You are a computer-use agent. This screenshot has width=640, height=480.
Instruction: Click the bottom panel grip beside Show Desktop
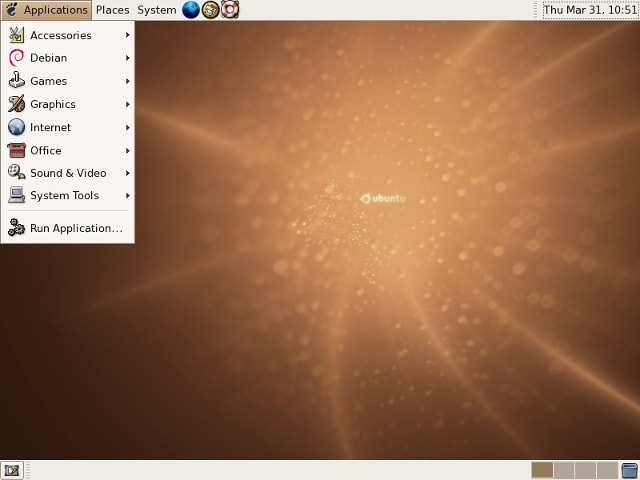(28, 471)
